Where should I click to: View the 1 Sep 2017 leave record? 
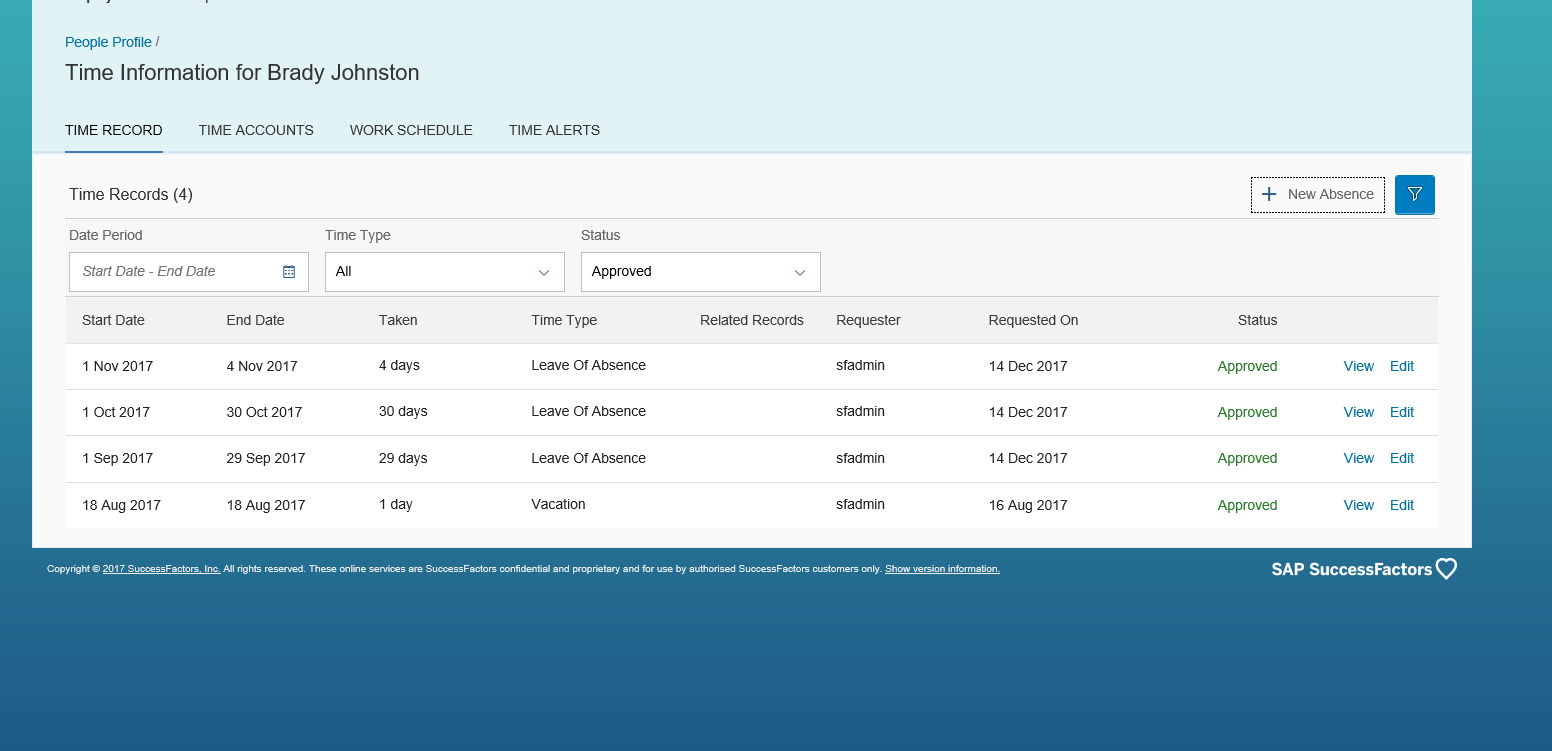pyautogui.click(x=1358, y=458)
